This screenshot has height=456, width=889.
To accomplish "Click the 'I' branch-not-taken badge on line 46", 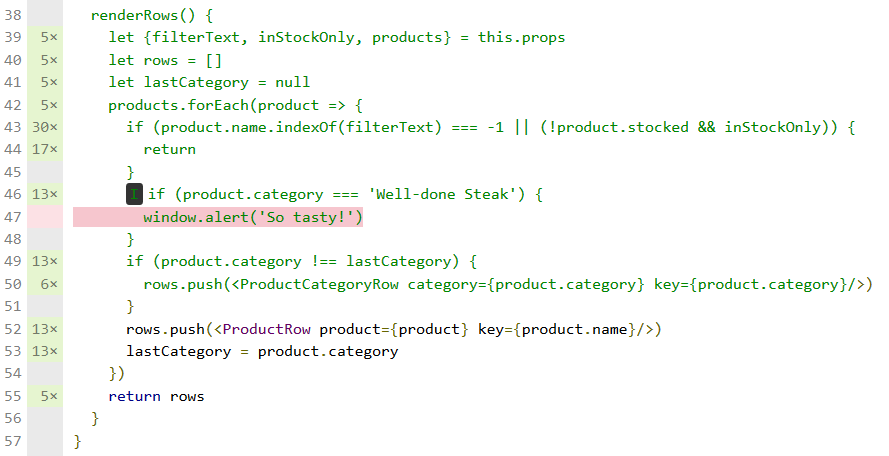I will 134,195.
